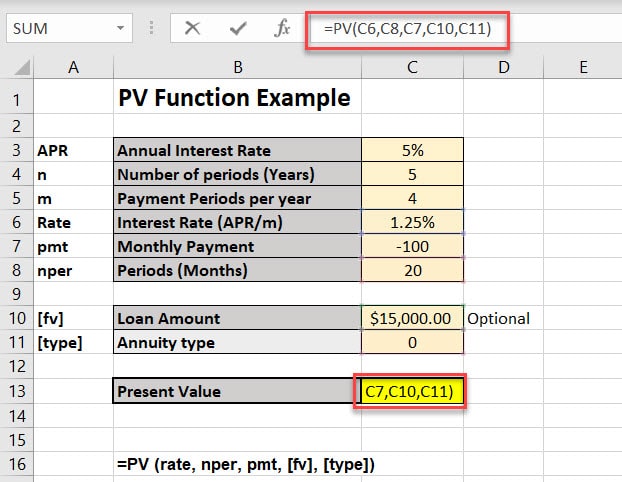Select the column D header
Screen dimensions: 622x482
click(503, 67)
